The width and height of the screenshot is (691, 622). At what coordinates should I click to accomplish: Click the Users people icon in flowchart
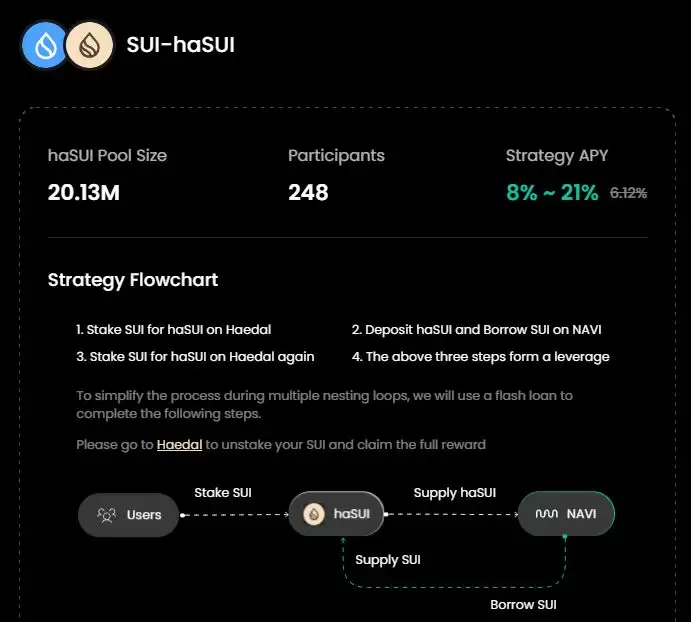106,515
